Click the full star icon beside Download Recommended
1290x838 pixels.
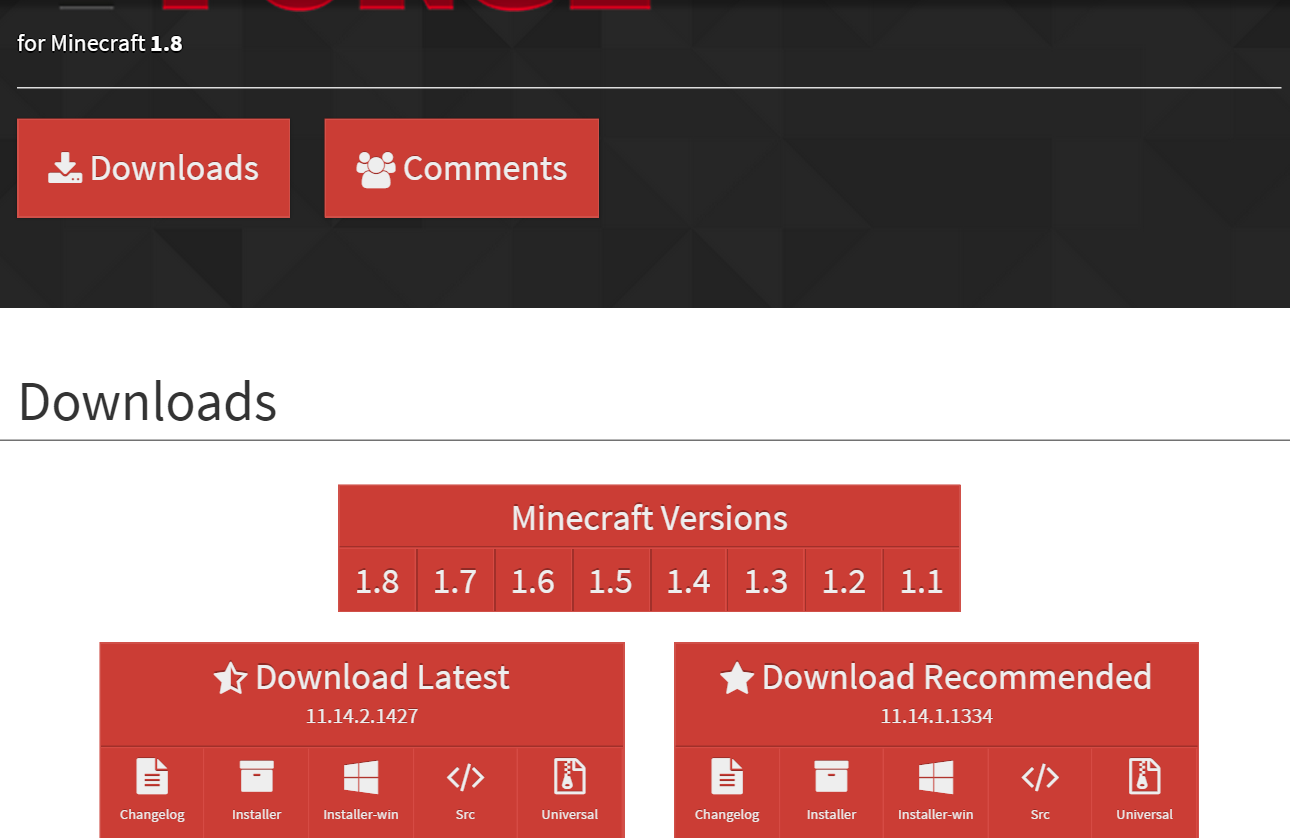pyautogui.click(x=737, y=678)
